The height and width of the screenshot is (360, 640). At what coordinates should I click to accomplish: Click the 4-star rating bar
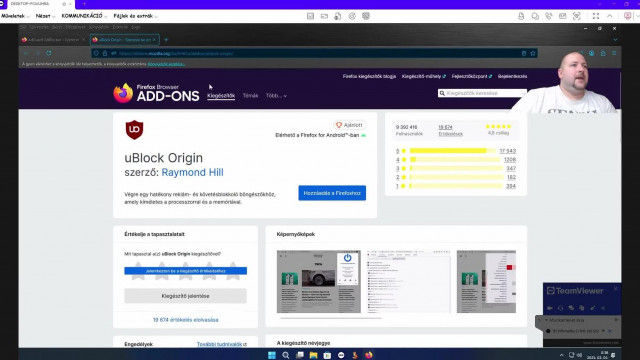[x=456, y=160]
